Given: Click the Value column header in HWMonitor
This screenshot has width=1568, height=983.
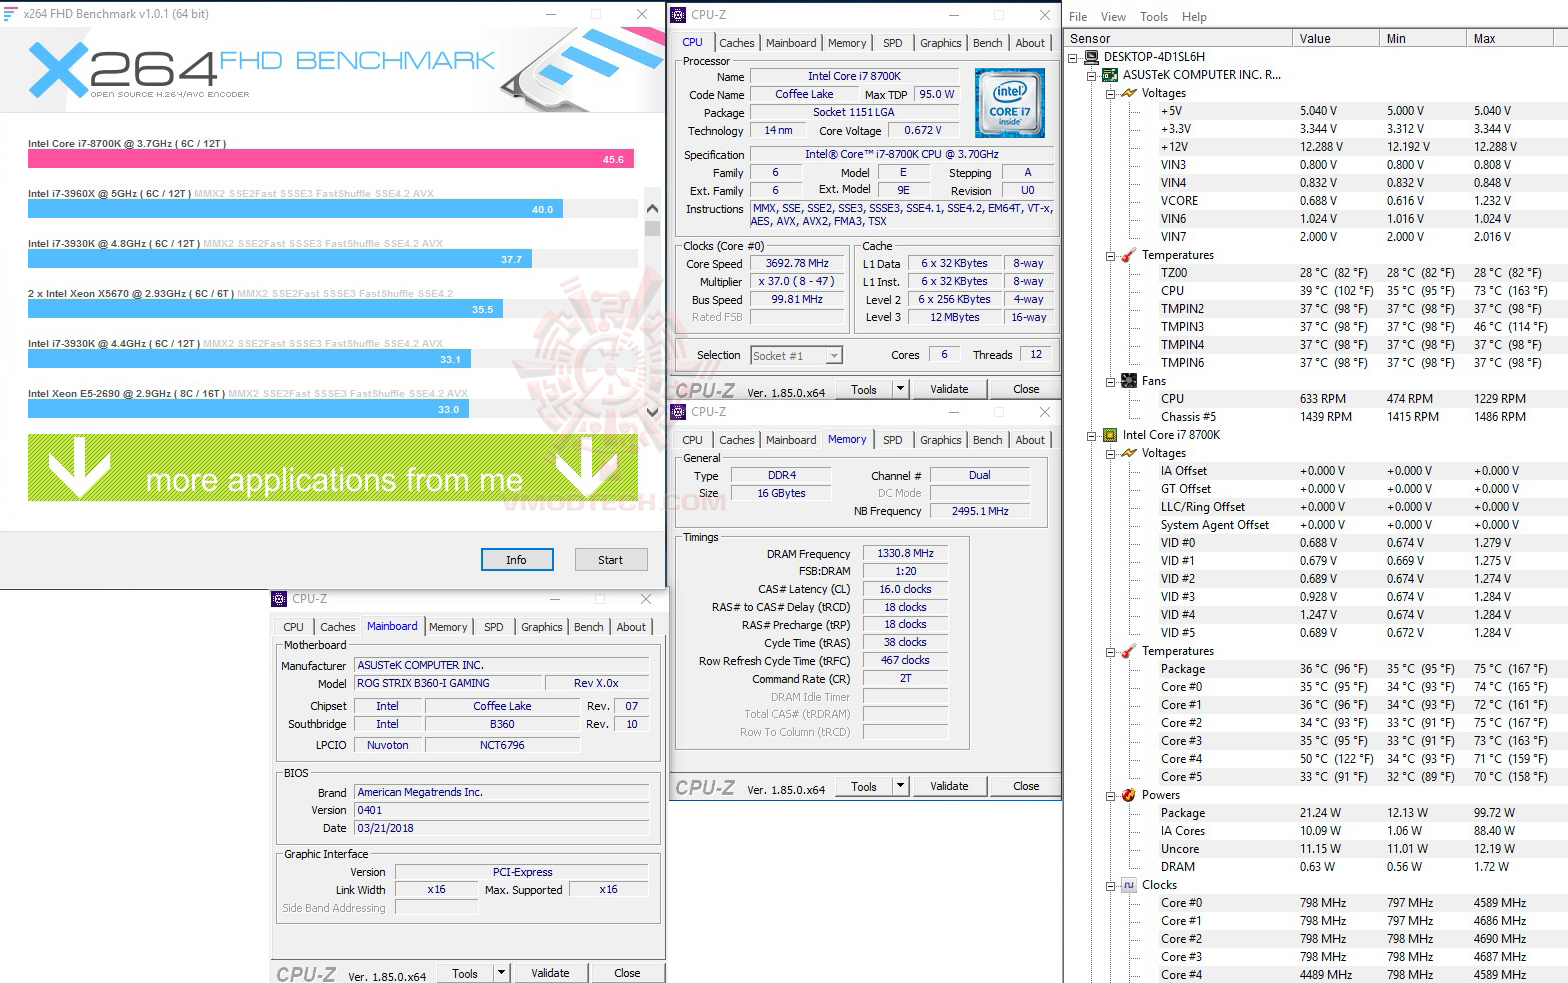Looking at the screenshot, I should coord(1335,39).
